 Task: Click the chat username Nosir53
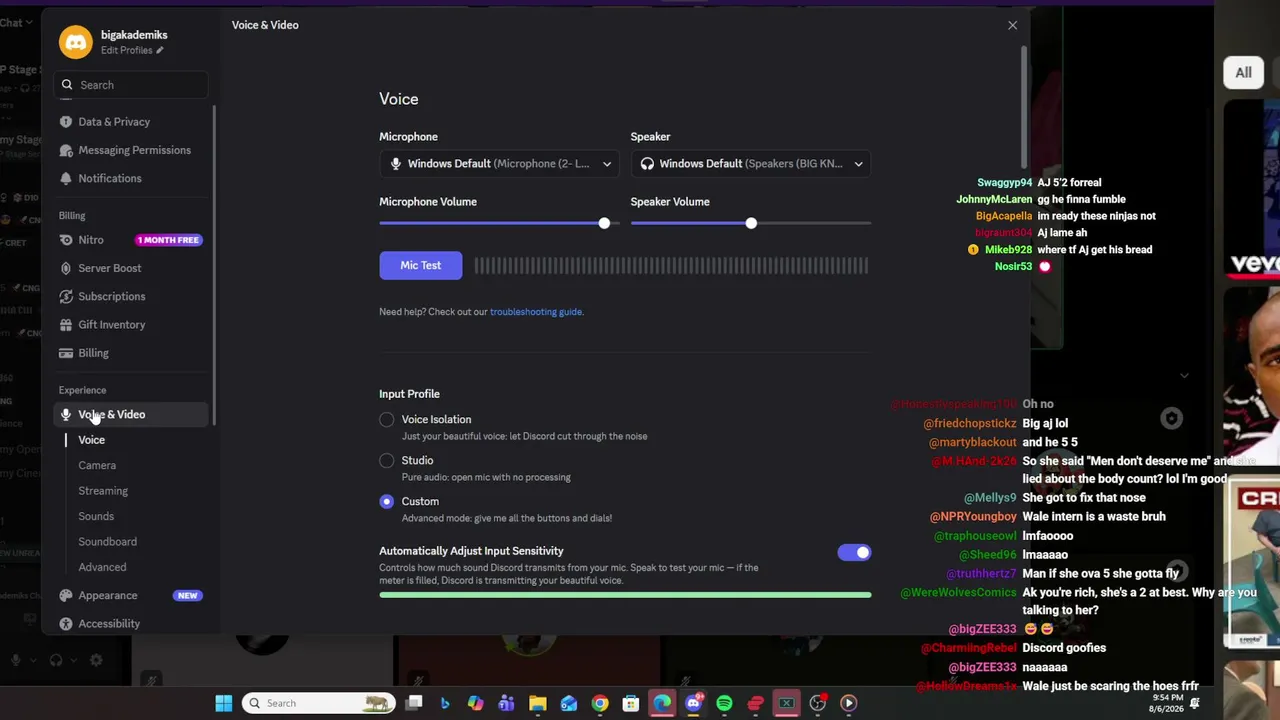tap(1013, 267)
